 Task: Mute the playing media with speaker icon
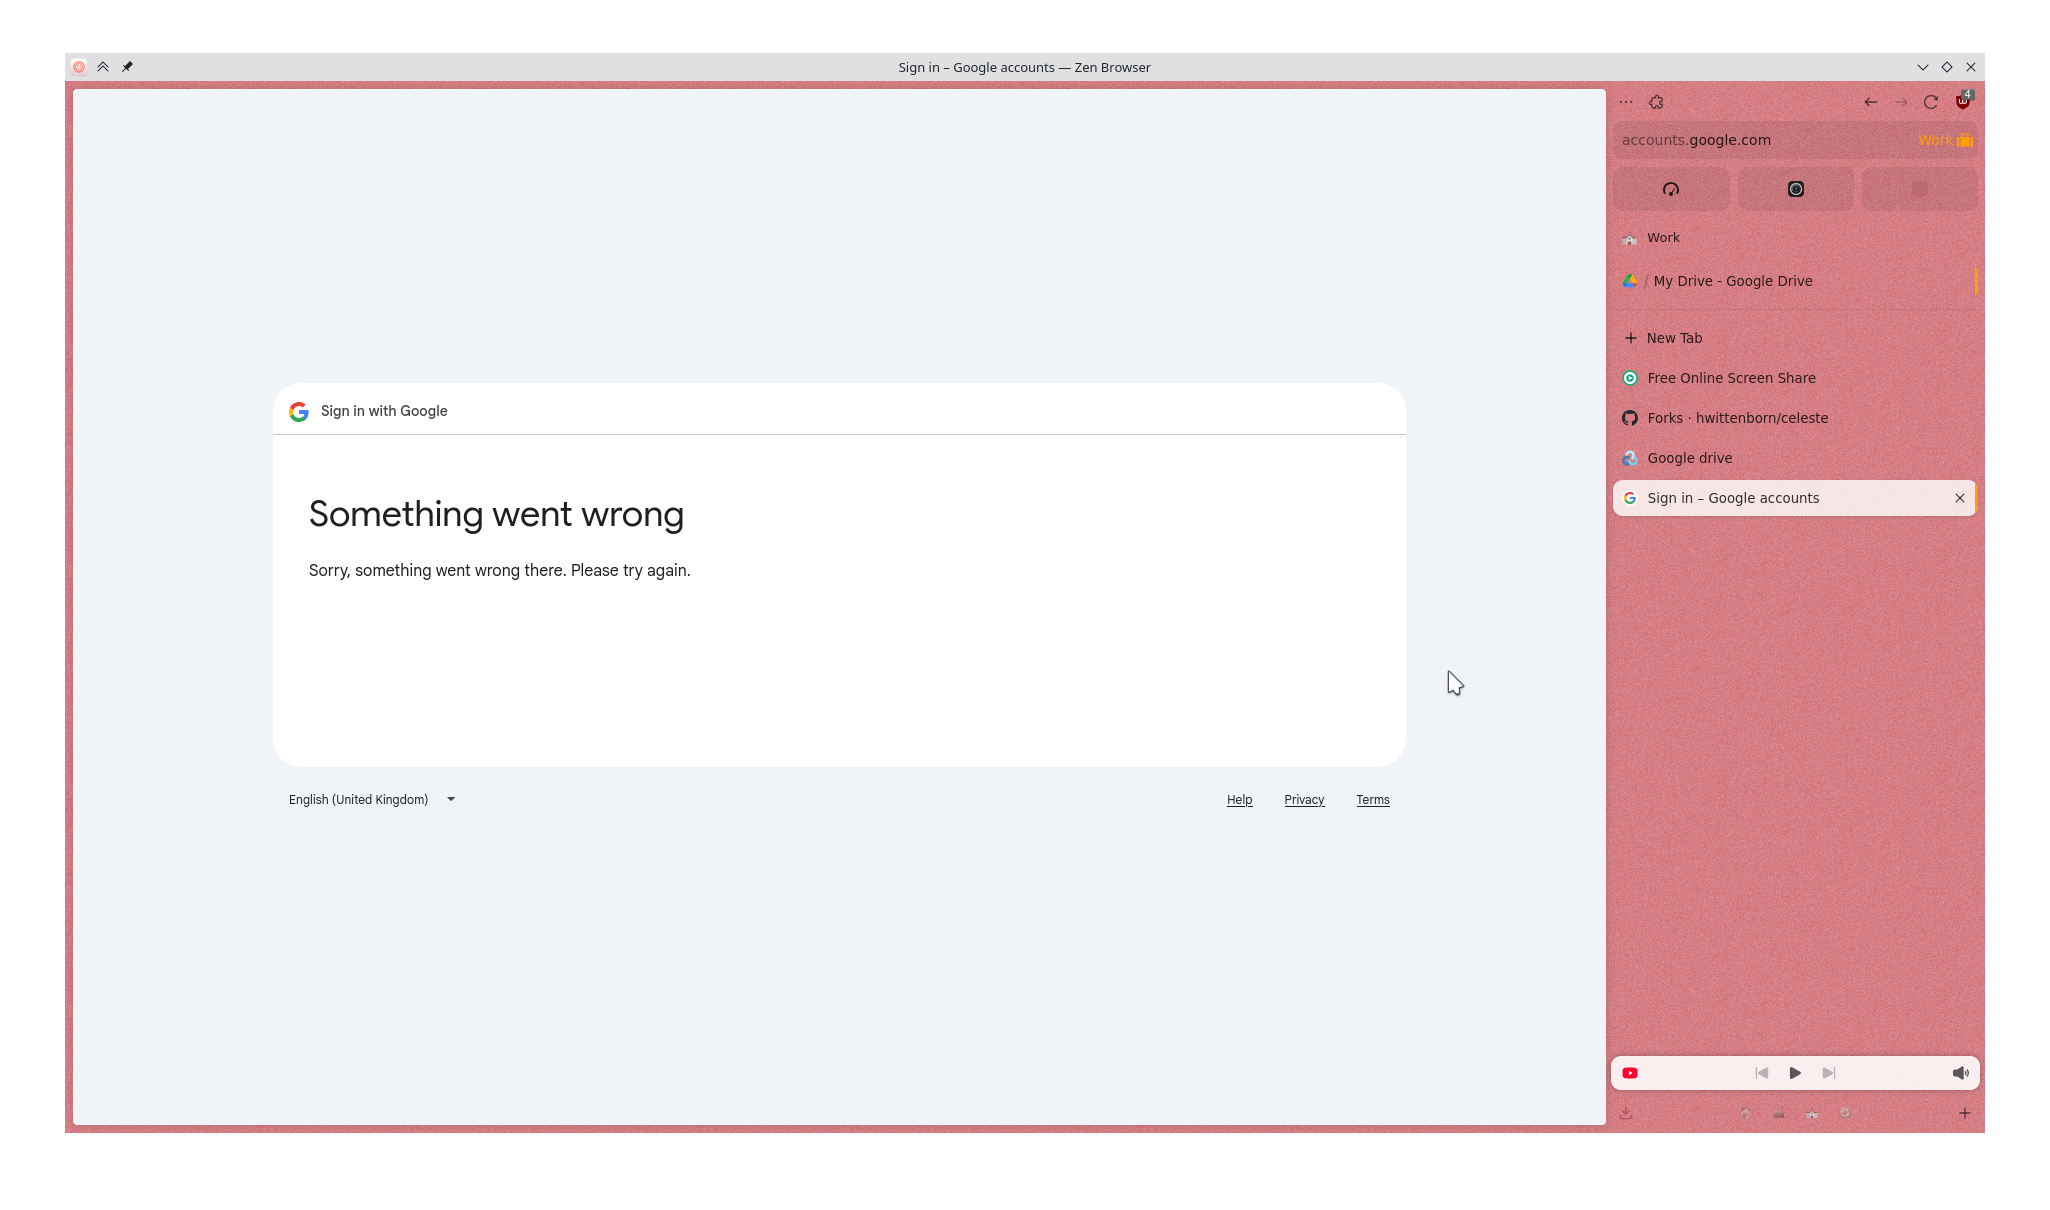tap(1959, 1072)
